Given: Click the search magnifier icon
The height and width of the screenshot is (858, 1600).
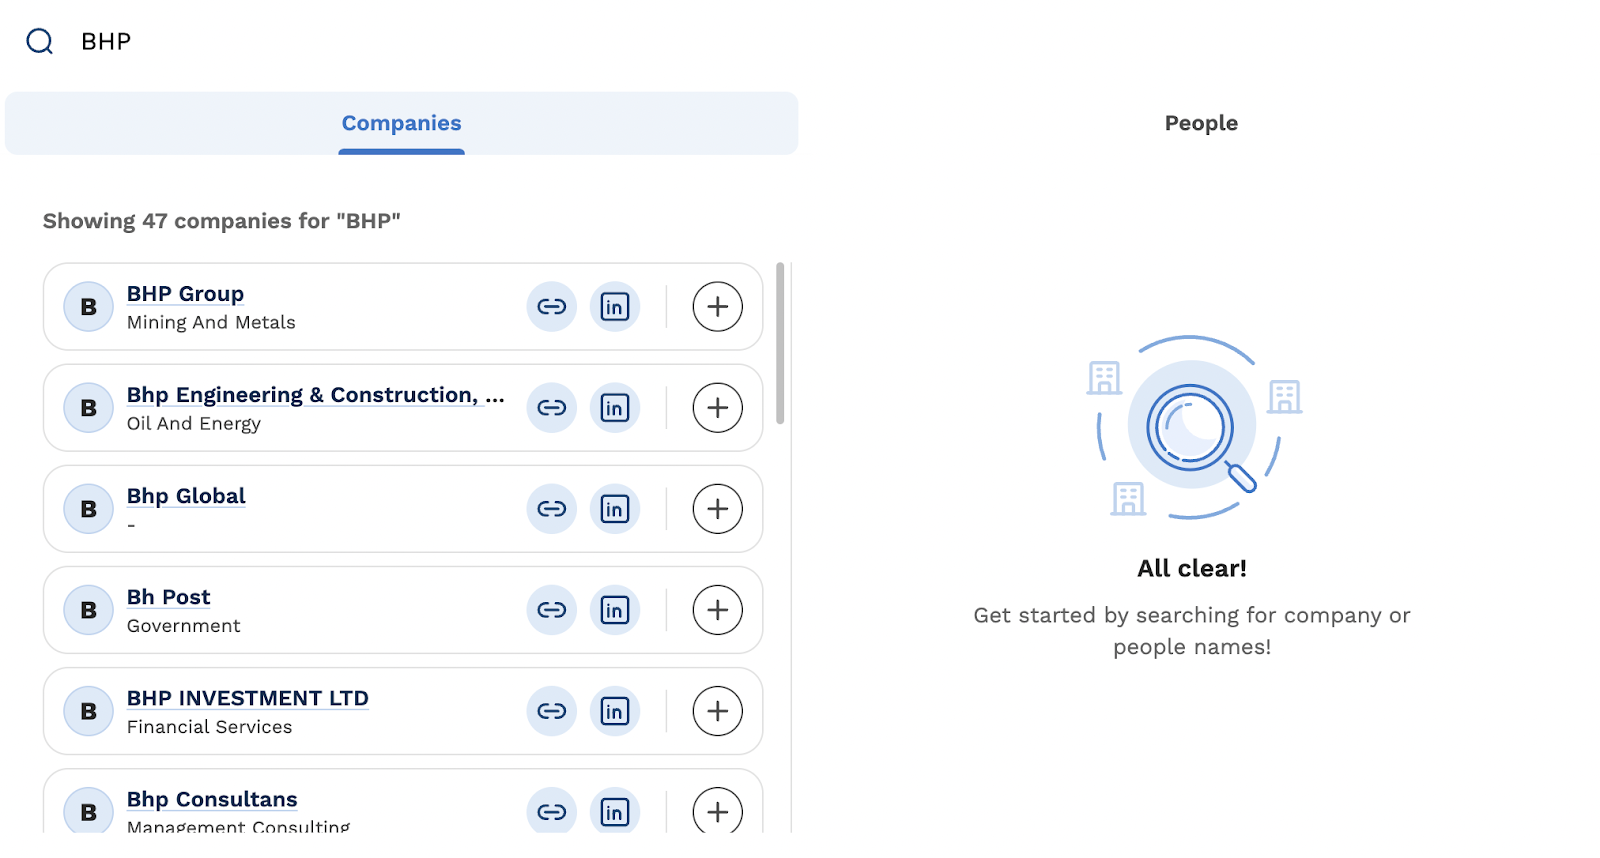Looking at the screenshot, I should (x=40, y=41).
